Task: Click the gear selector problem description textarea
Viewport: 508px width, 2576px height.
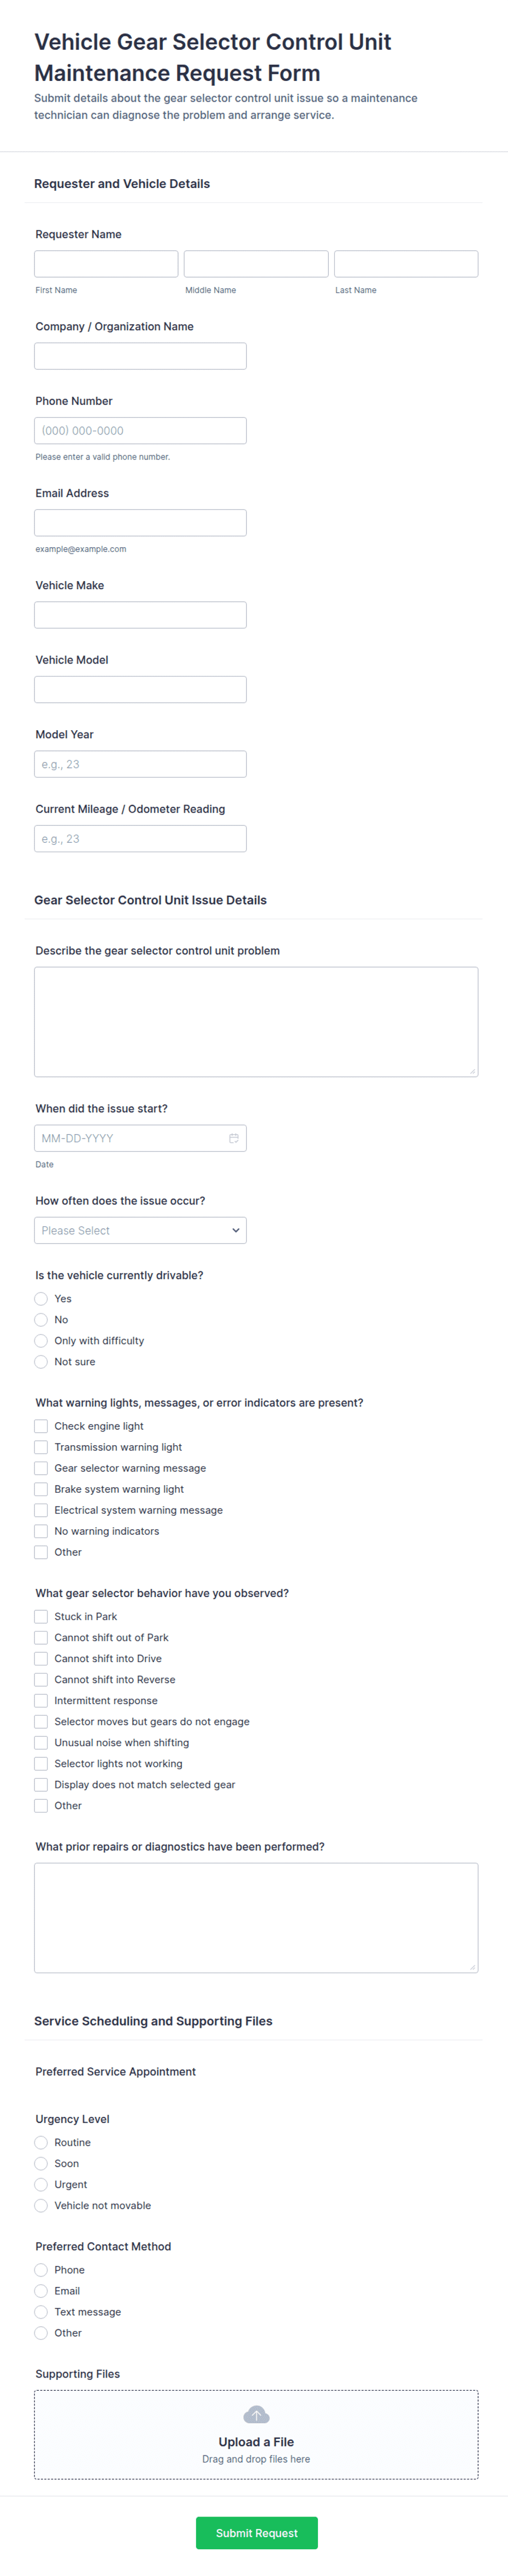Action: pos(256,1021)
